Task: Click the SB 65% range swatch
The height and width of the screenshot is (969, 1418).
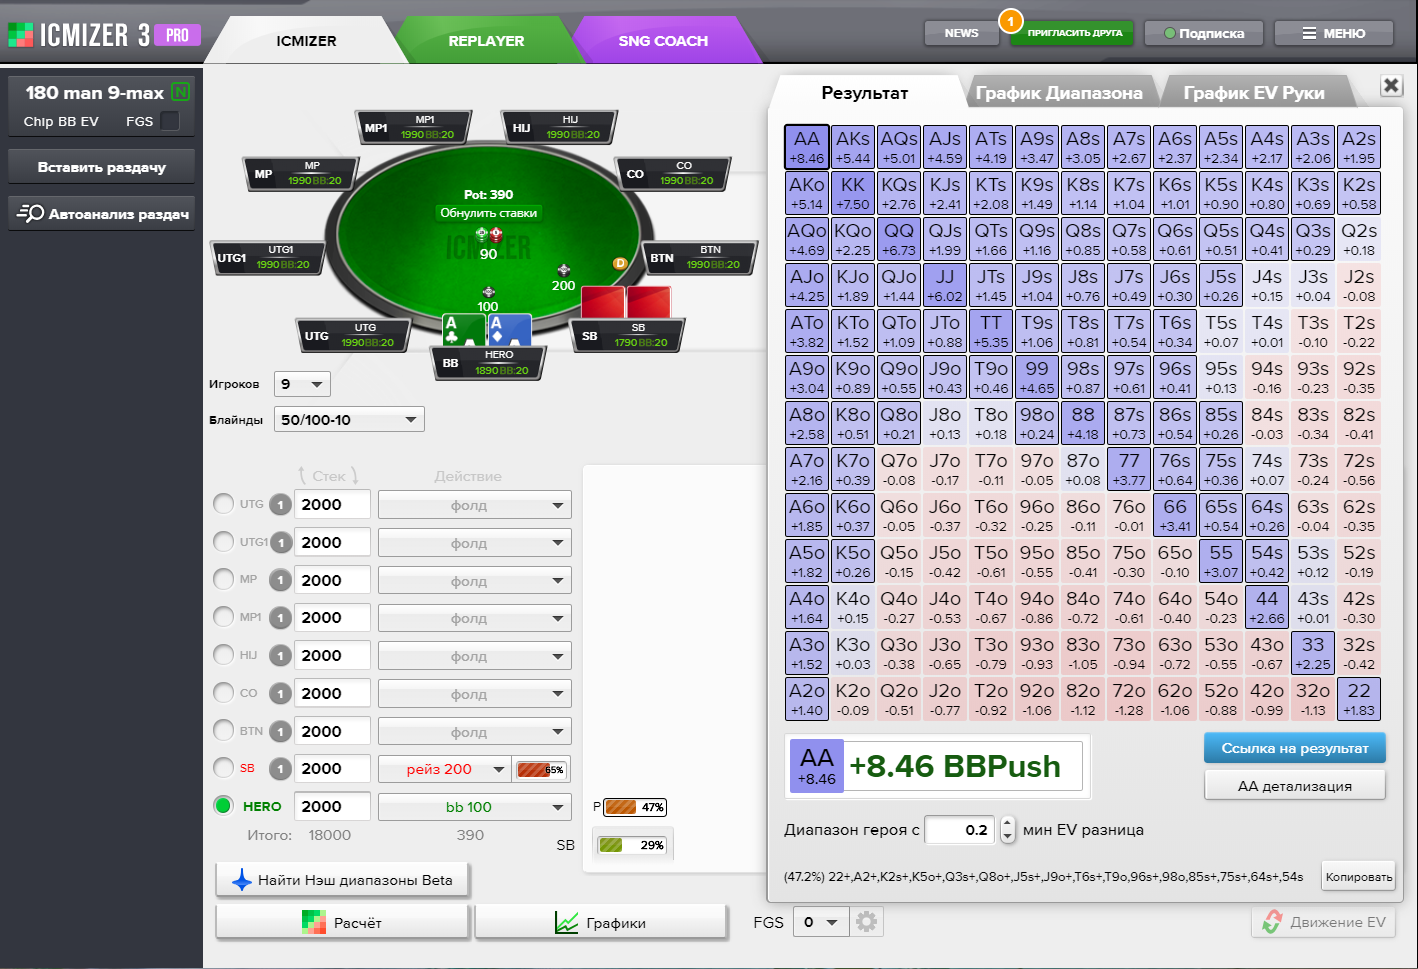Action: pyautogui.click(x=541, y=769)
